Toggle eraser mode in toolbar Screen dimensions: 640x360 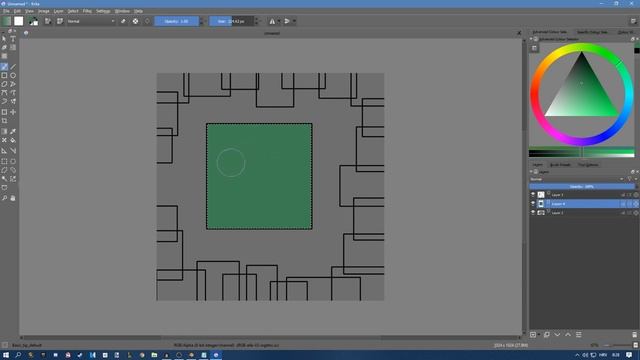pos(123,21)
